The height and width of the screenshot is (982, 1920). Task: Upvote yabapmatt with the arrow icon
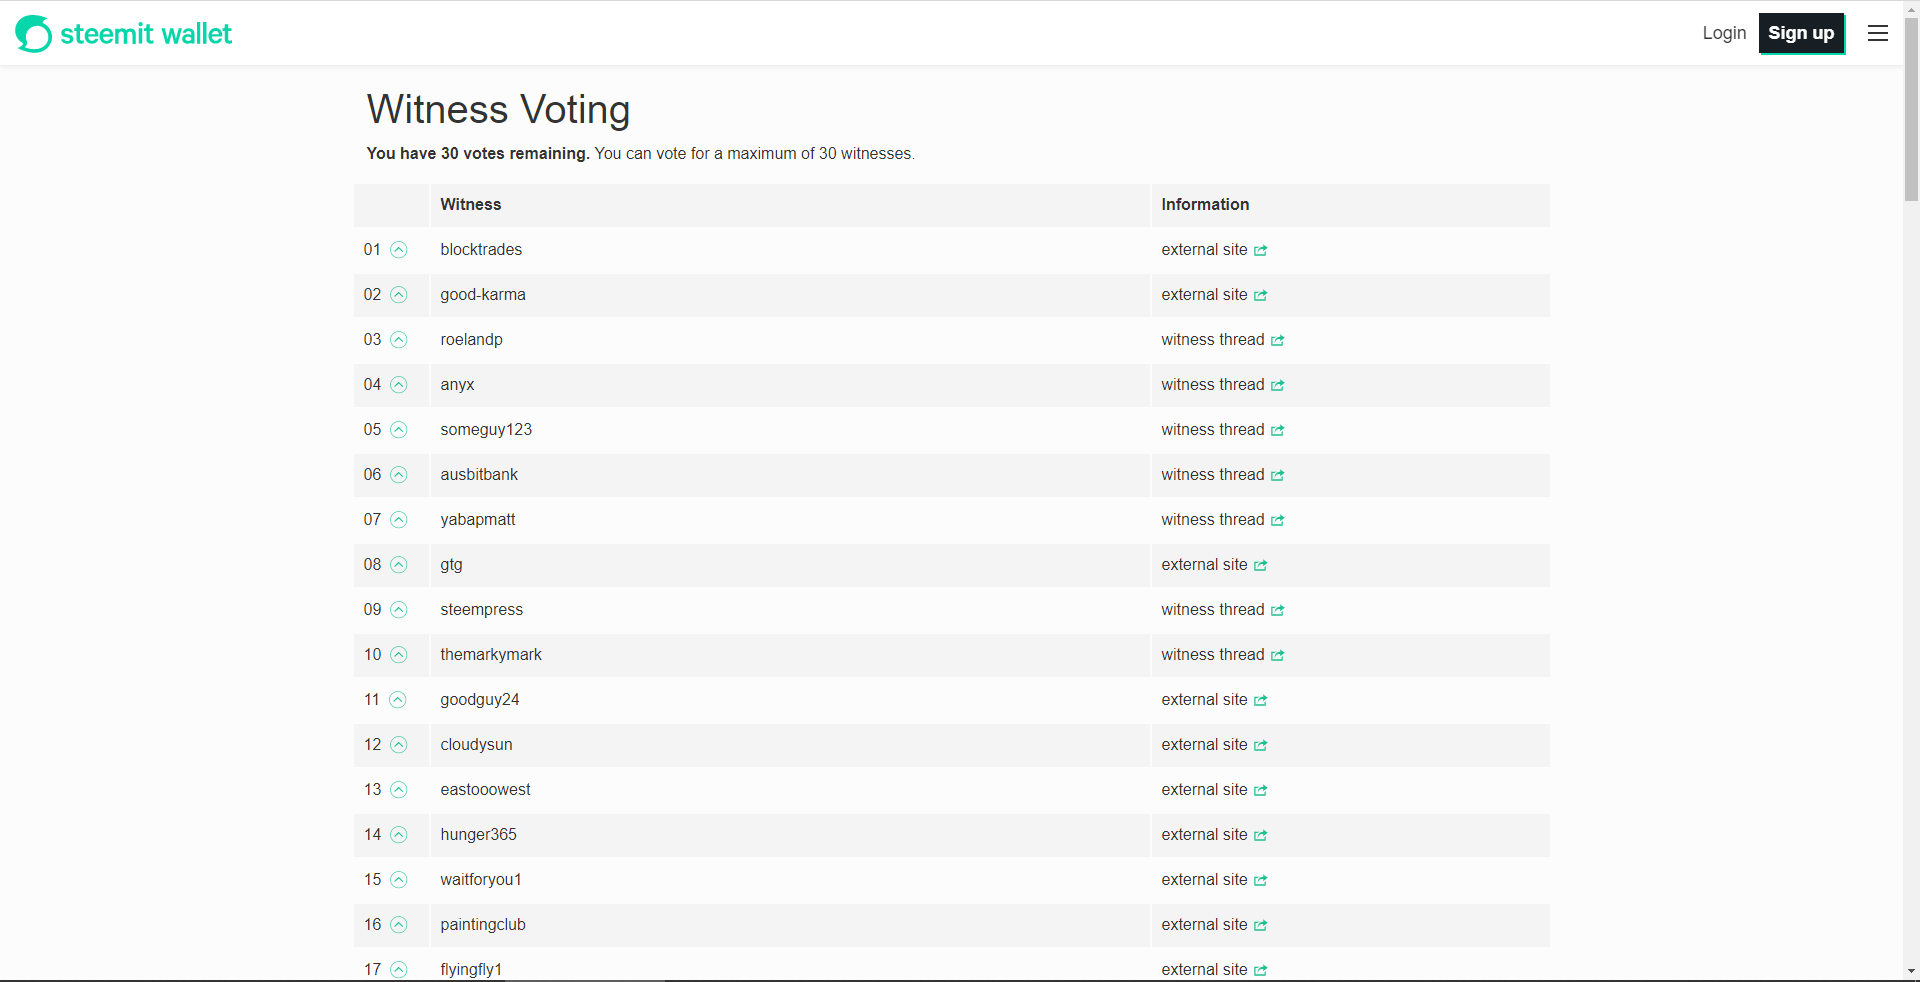click(x=399, y=520)
